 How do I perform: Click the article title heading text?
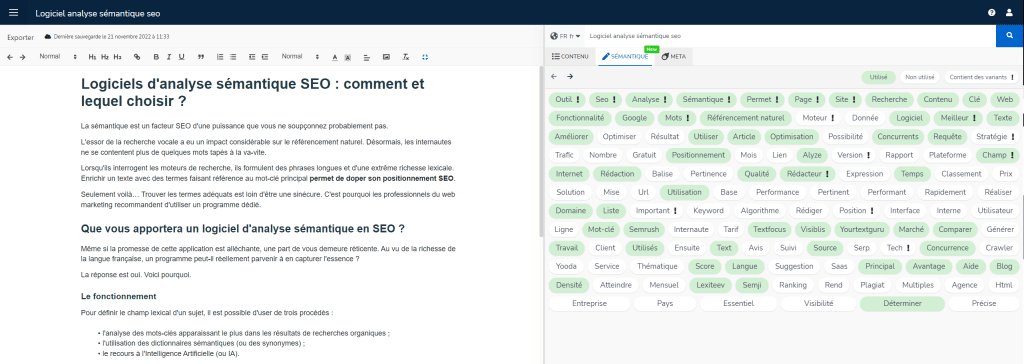tap(253, 93)
